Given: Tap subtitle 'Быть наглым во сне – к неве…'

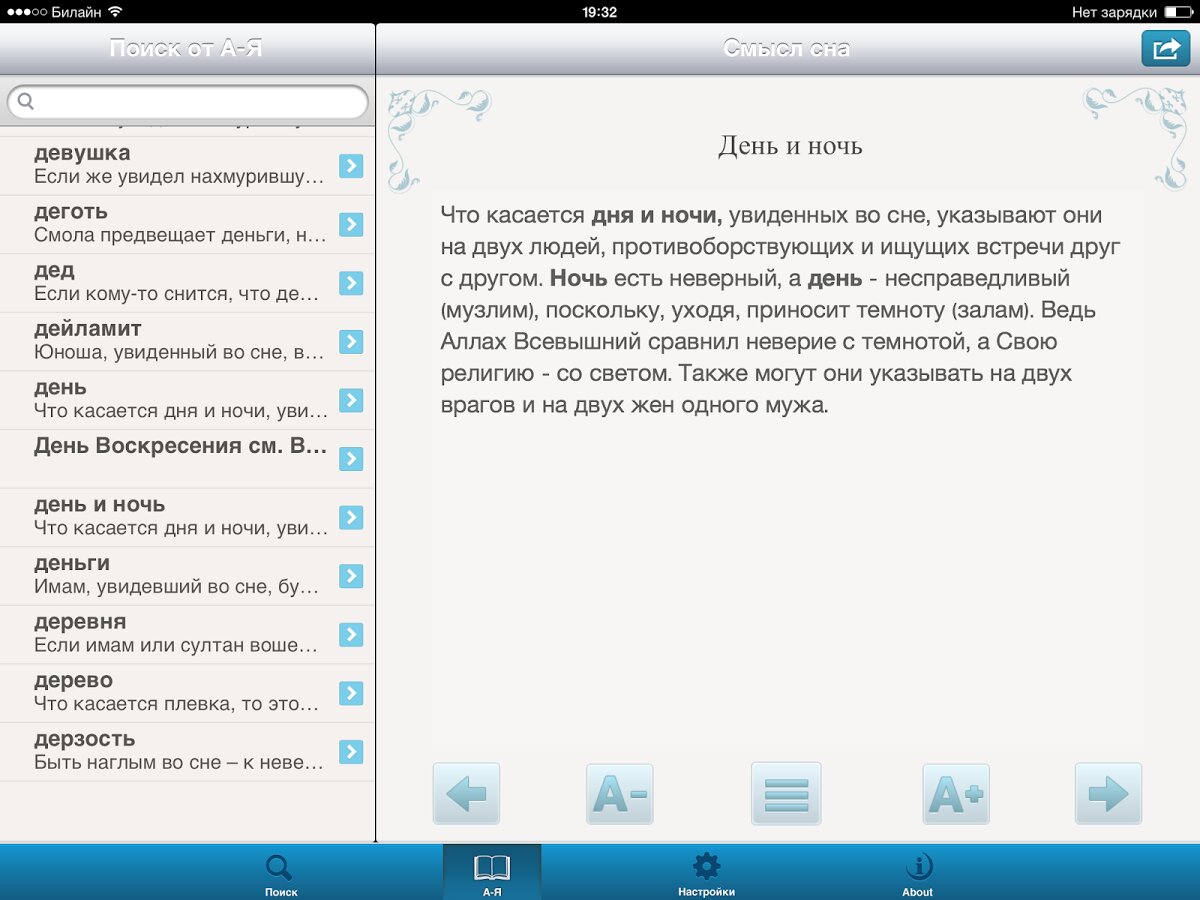Looking at the screenshot, I should tap(180, 762).
